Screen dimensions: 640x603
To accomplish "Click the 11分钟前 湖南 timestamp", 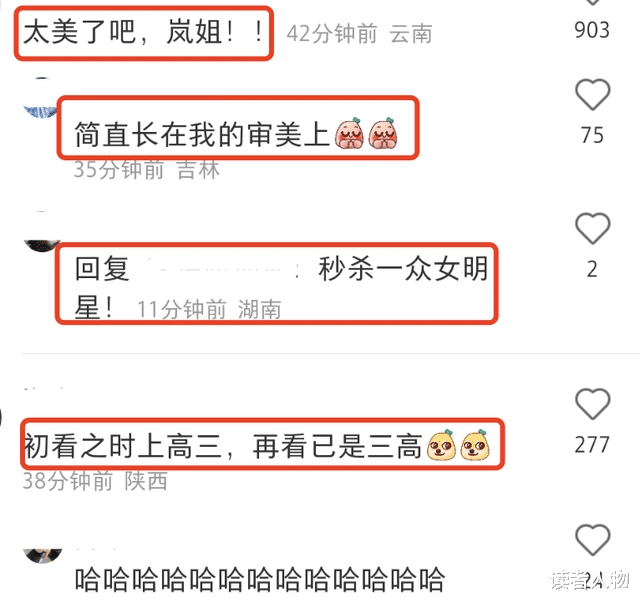I will tap(209, 309).
